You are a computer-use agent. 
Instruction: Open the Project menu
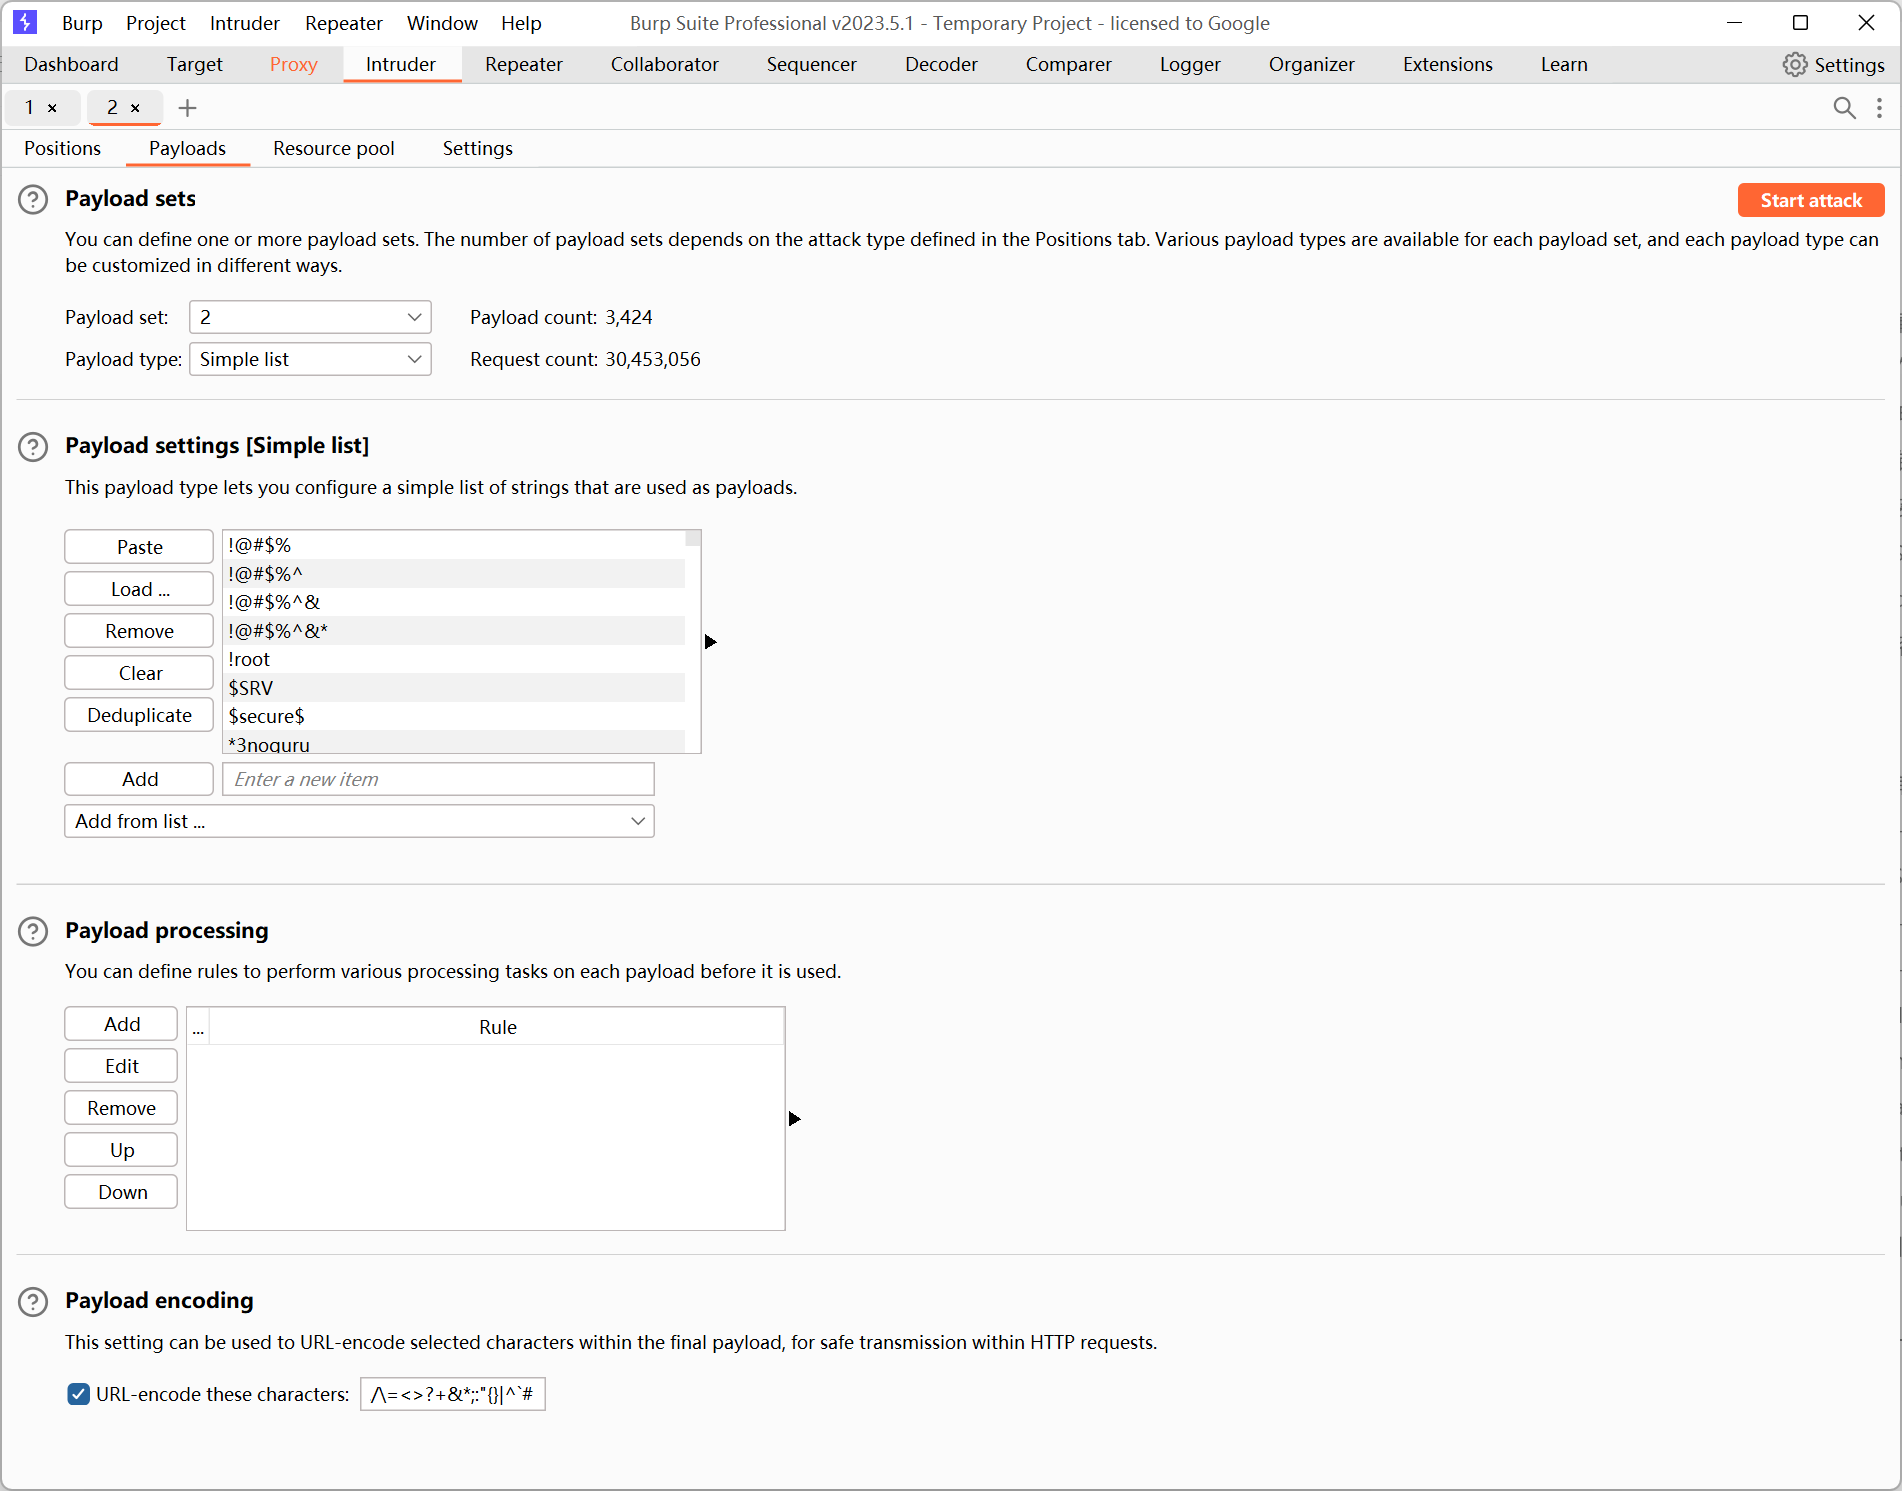[156, 23]
